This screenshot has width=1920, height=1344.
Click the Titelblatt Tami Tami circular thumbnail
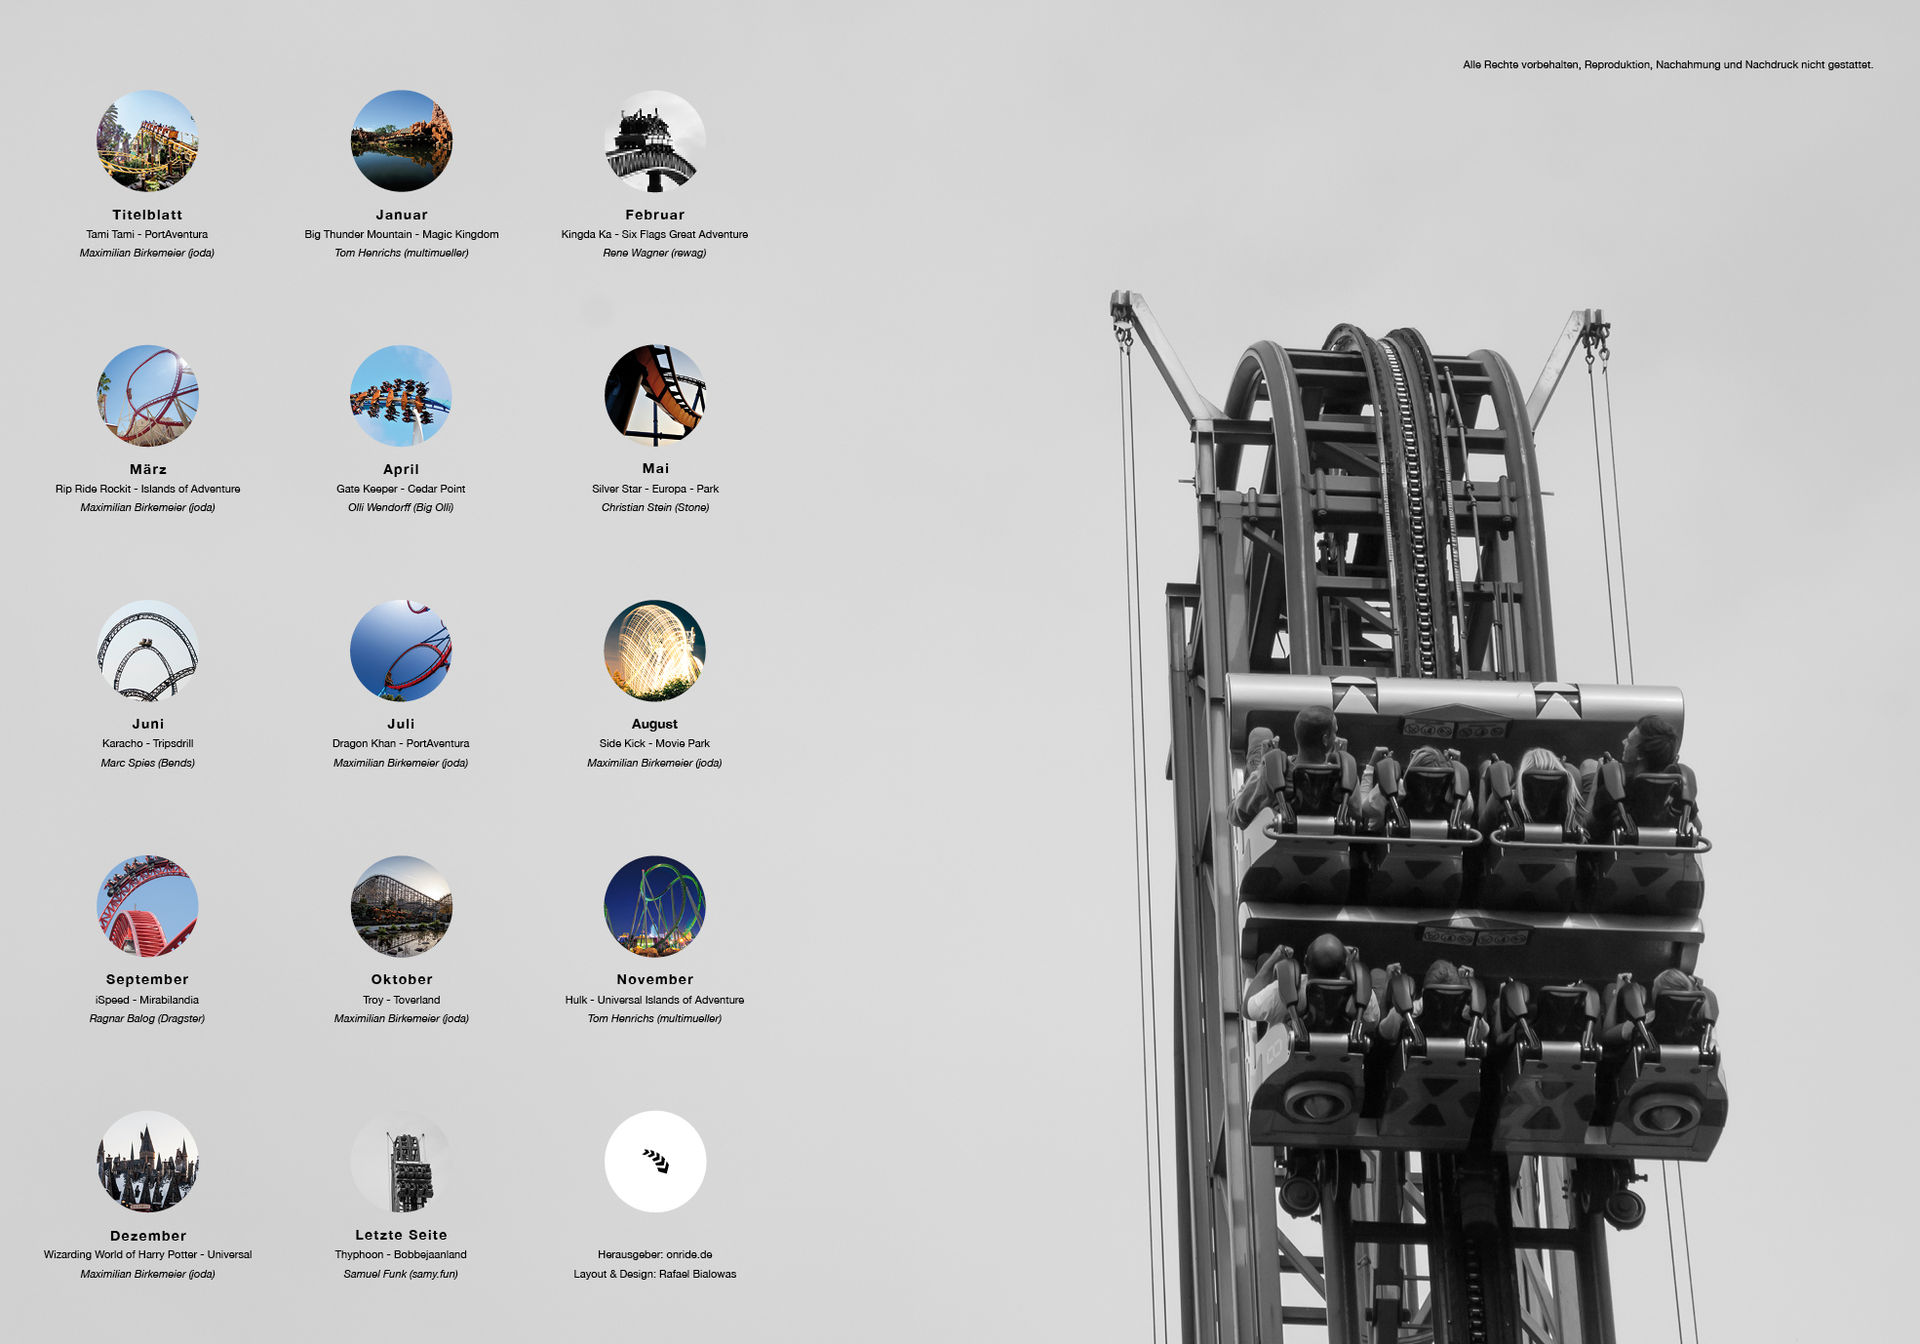(x=147, y=141)
